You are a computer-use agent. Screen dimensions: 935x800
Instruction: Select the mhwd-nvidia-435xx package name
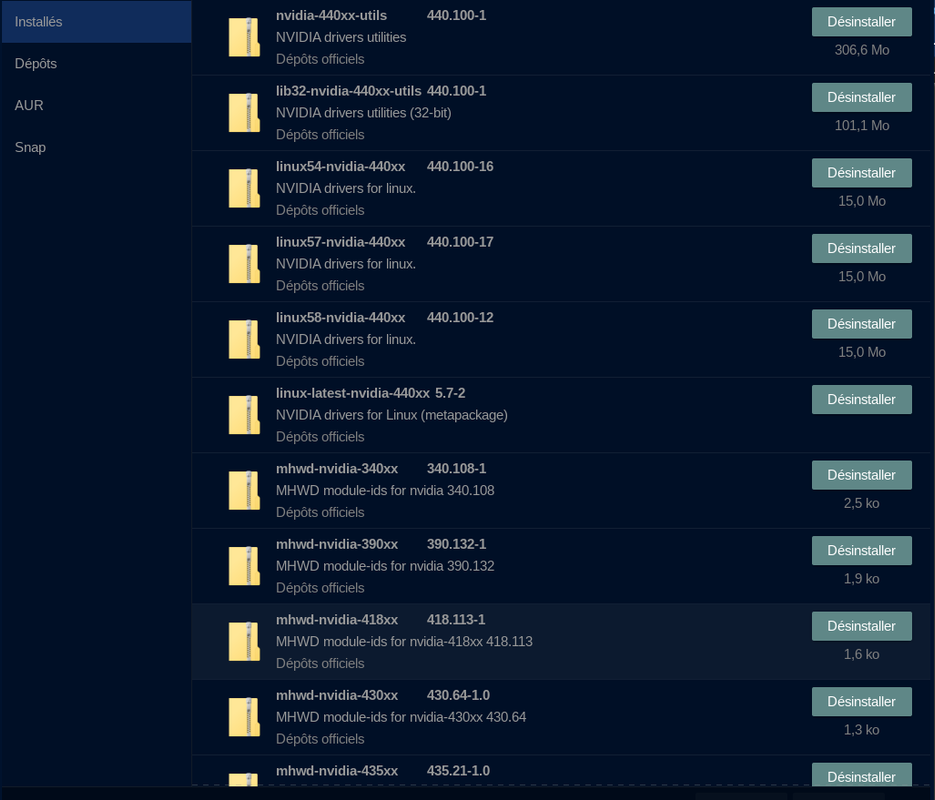click(x=337, y=771)
